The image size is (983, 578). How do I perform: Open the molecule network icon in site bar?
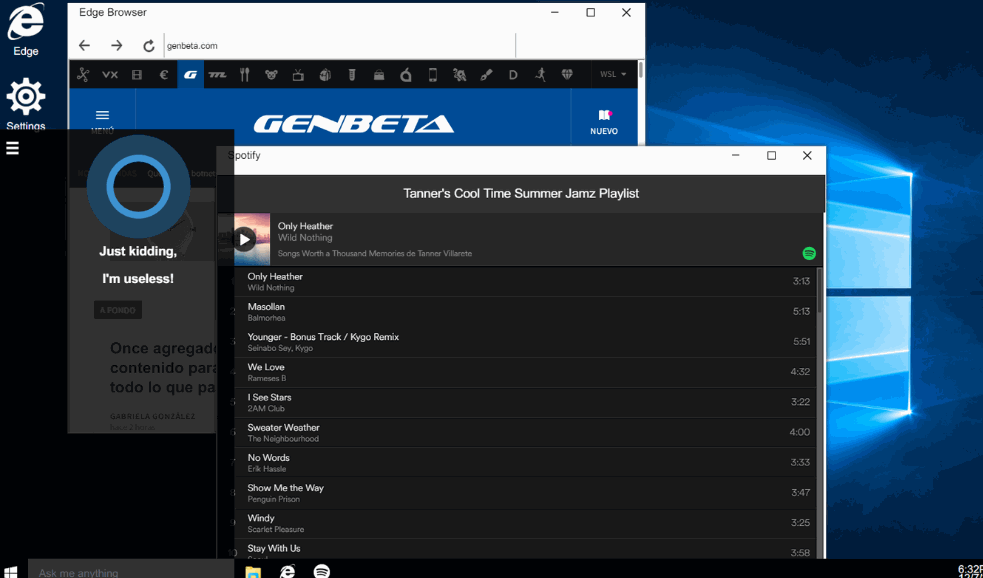click(x=83, y=75)
